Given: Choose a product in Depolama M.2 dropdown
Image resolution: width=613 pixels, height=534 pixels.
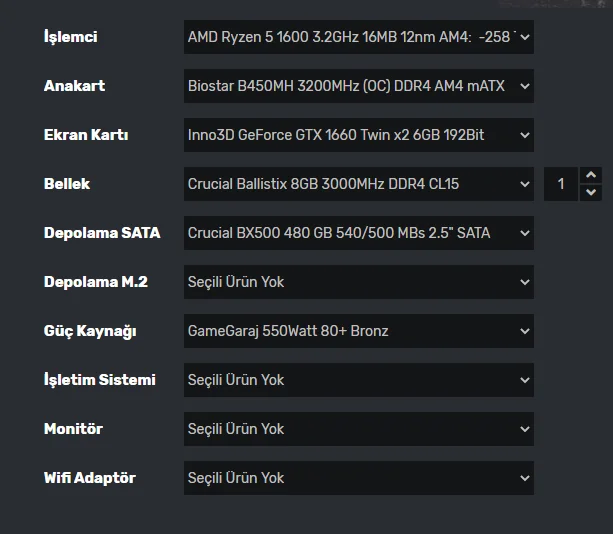Looking at the screenshot, I should point(358,282).
